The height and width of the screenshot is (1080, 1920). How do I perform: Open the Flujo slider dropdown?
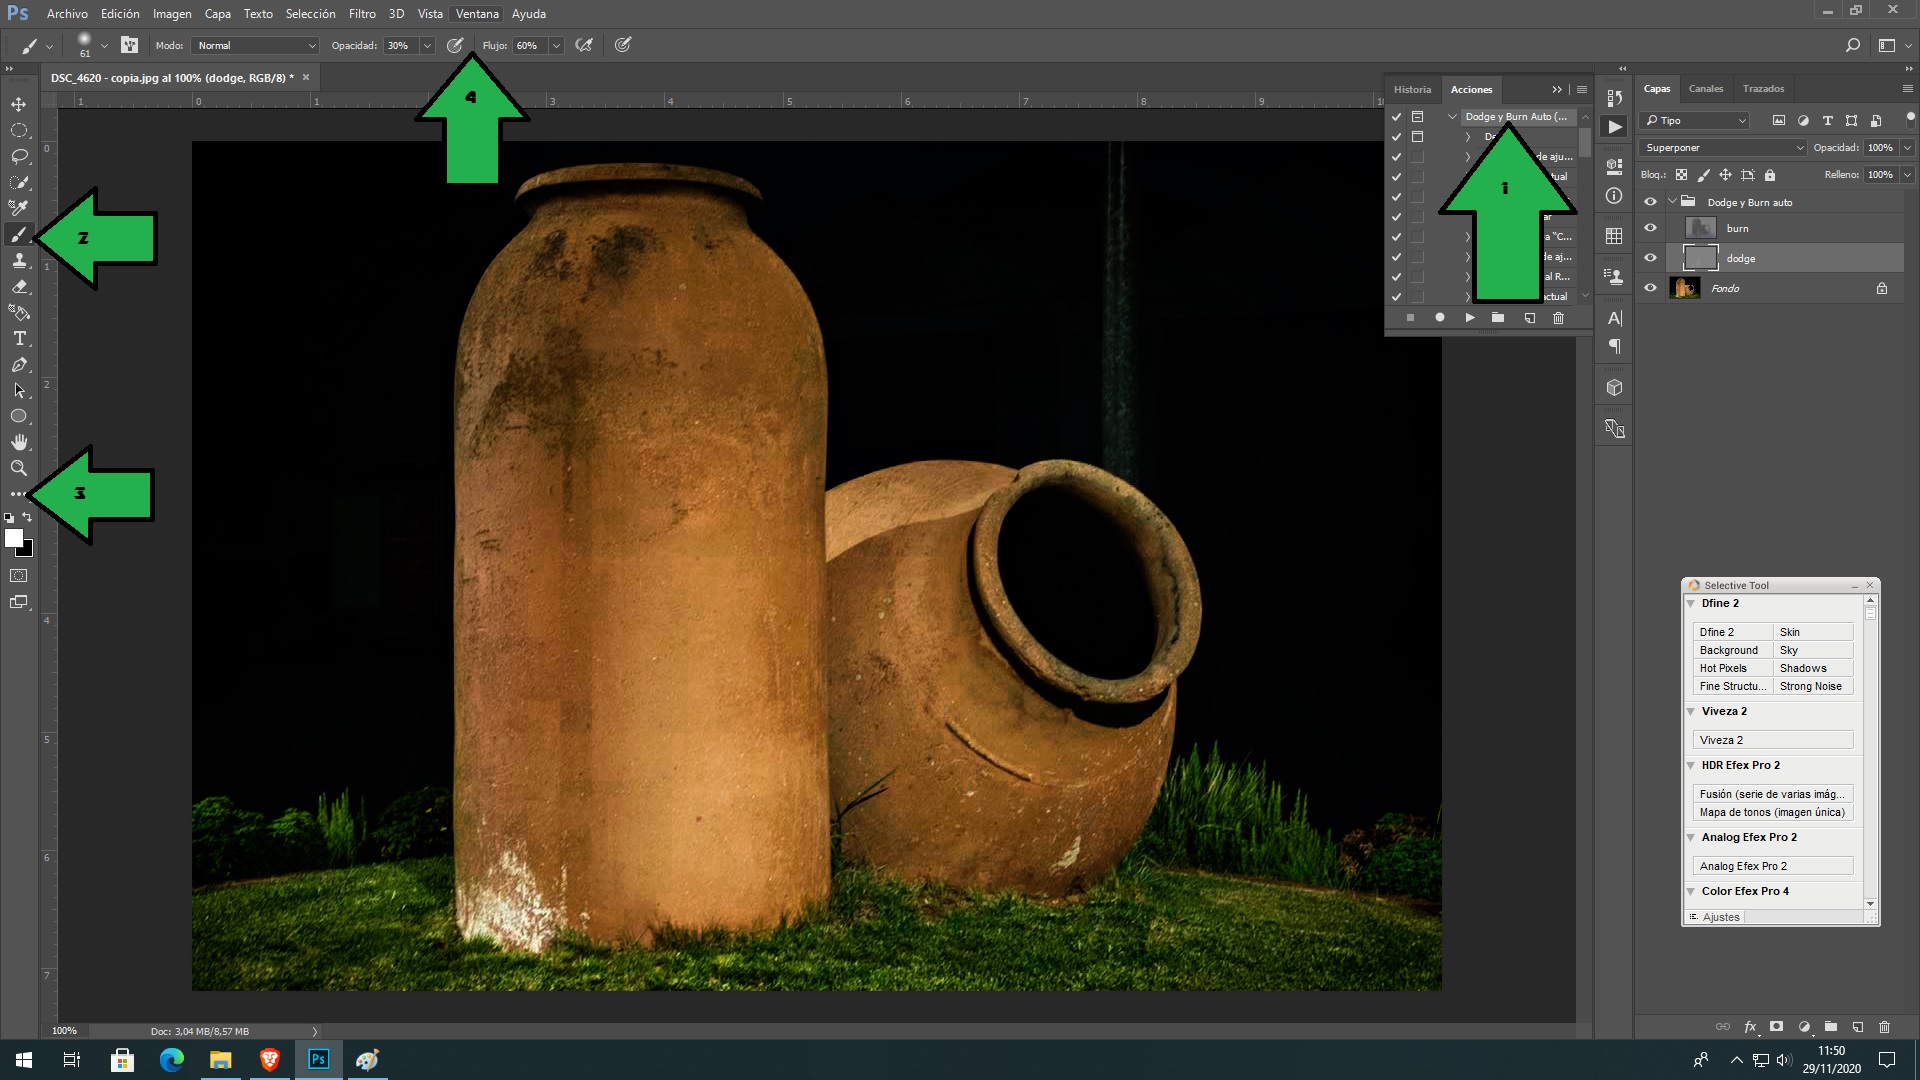pos(556,46)
